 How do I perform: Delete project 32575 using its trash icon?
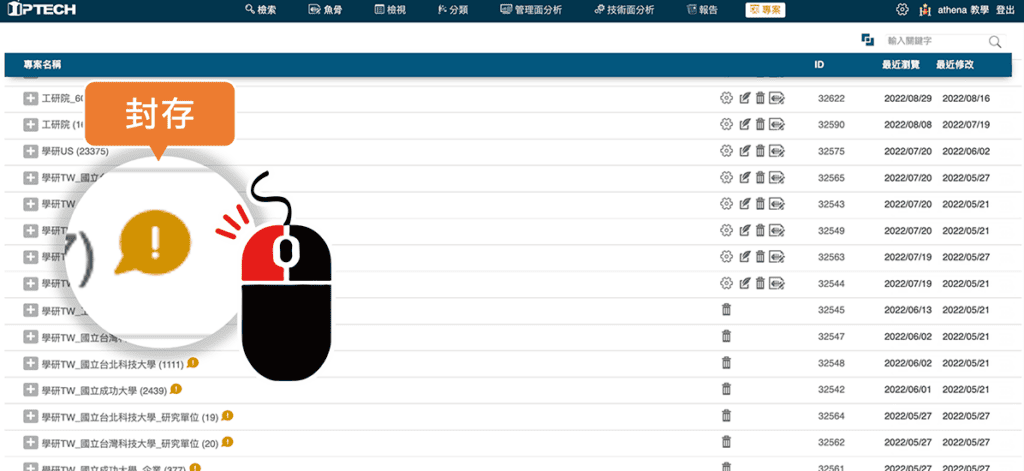click(x=759, y=151)
